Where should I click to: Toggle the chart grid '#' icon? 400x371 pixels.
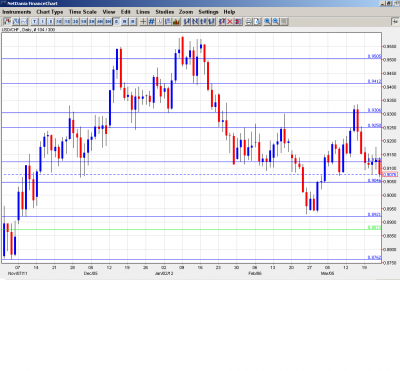coord(151,22)
